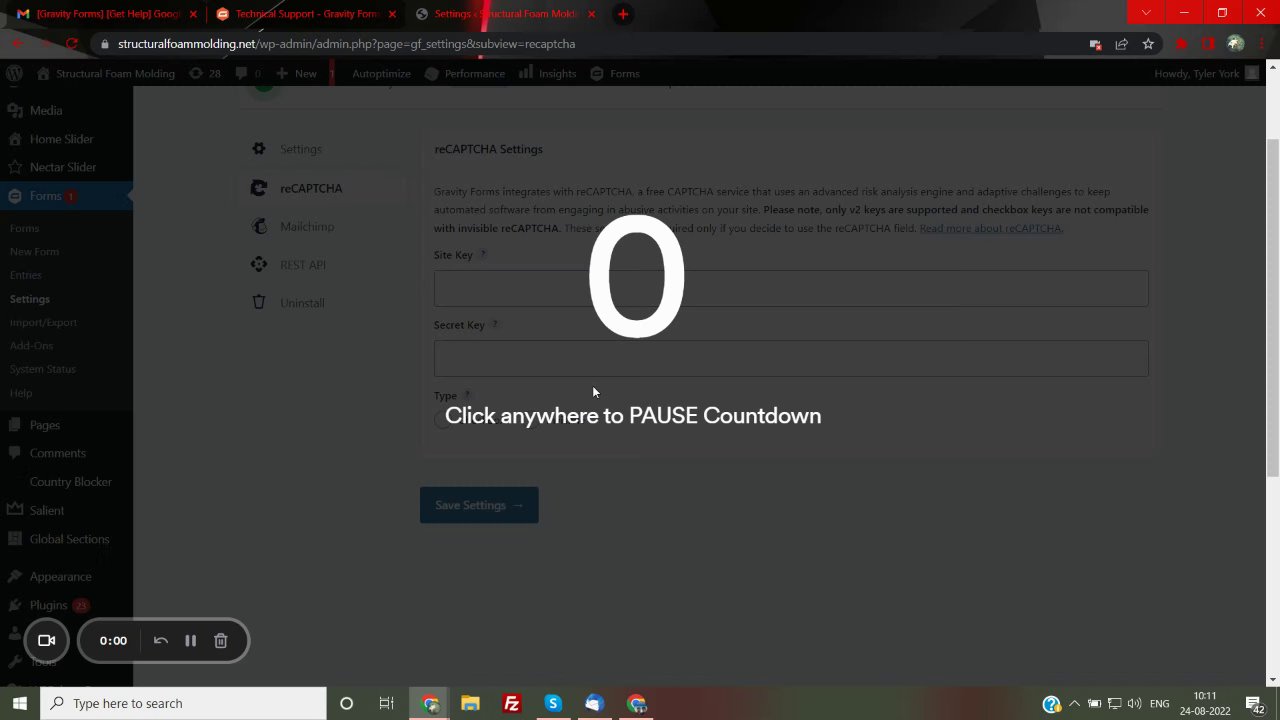Open the Chrome profile avatar

click(x=1235, y=44)
